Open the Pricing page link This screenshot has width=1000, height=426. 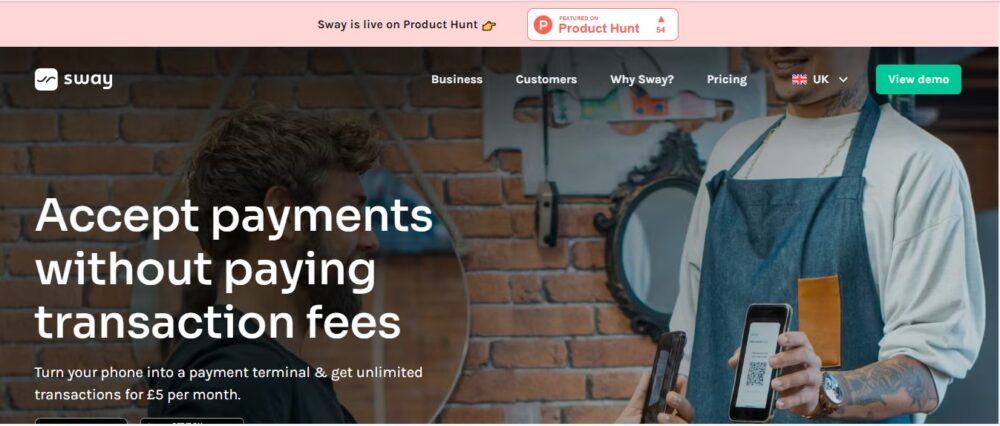click(726, 80)
